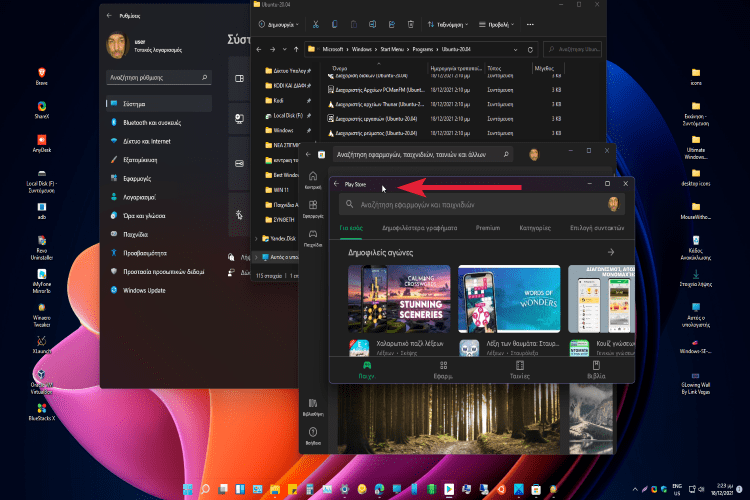Go up one folder level in File Explorer
The image size is (750, 500).
[296, 49]
